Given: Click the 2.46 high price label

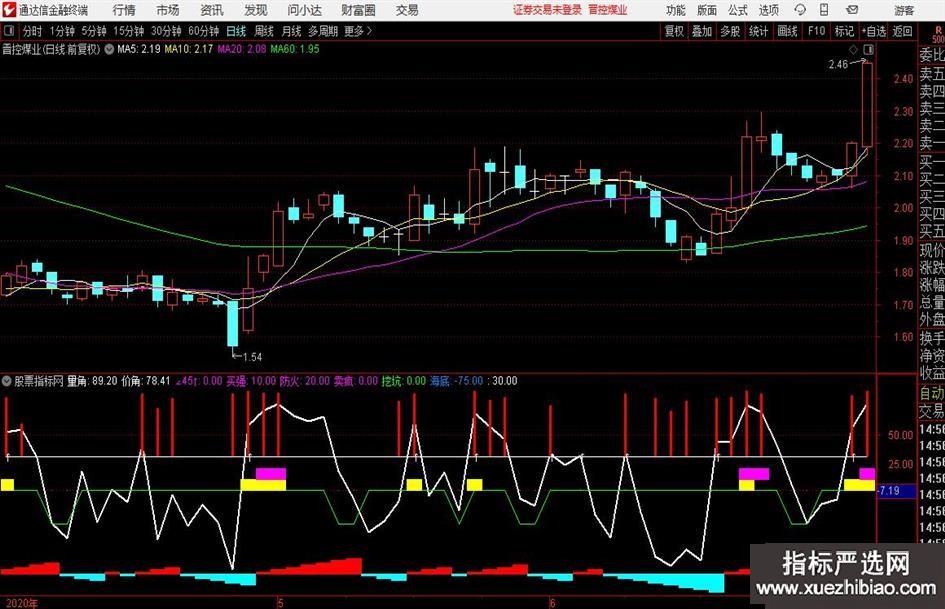Looking at the screenshot, I should [x=838, y=64].
